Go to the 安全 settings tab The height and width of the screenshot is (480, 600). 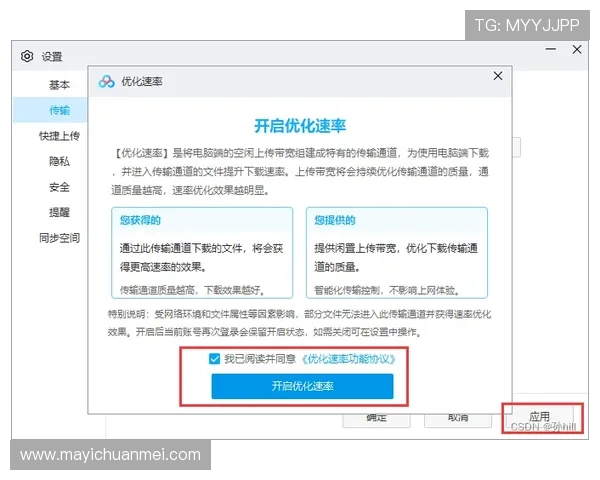[x=59, y=187]
